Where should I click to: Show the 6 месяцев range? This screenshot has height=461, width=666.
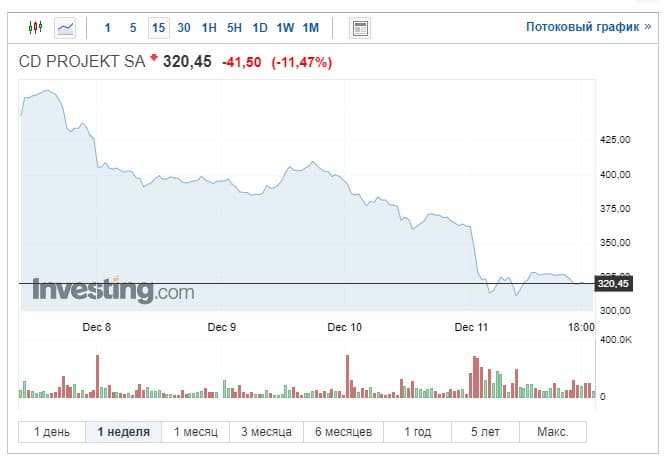click(343, 432)
